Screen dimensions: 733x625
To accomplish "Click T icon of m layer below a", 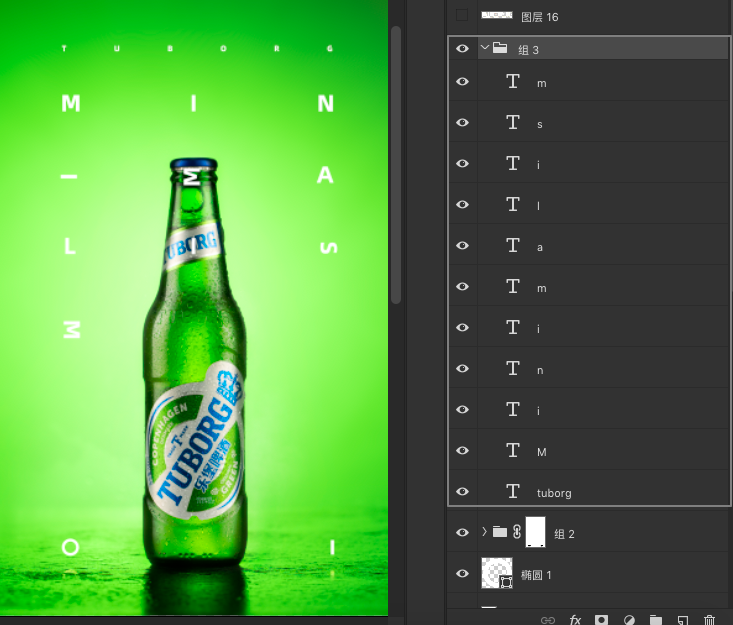I will (513, 286).
